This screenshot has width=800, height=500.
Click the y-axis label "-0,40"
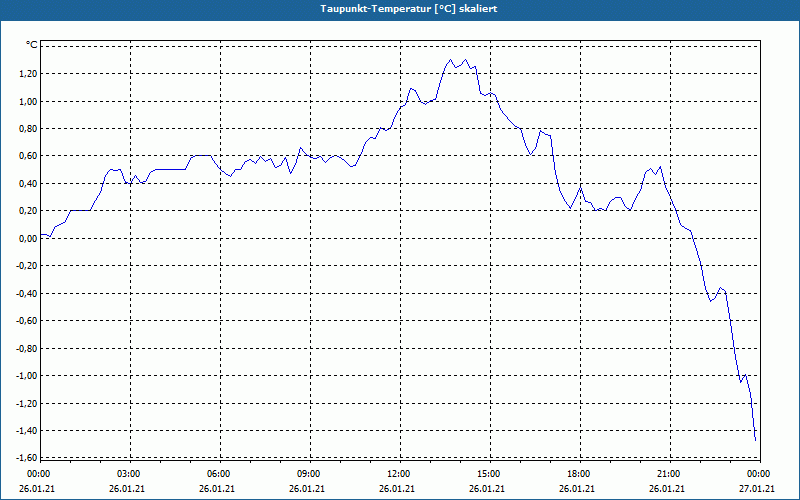[x=28, y=294]
